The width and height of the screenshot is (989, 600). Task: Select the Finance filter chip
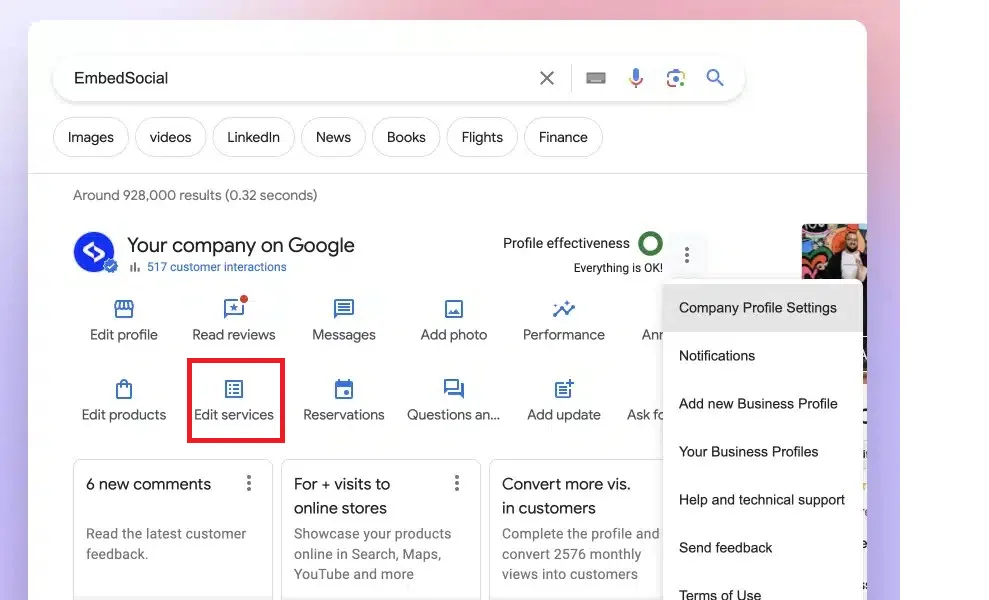coord(563,137)
